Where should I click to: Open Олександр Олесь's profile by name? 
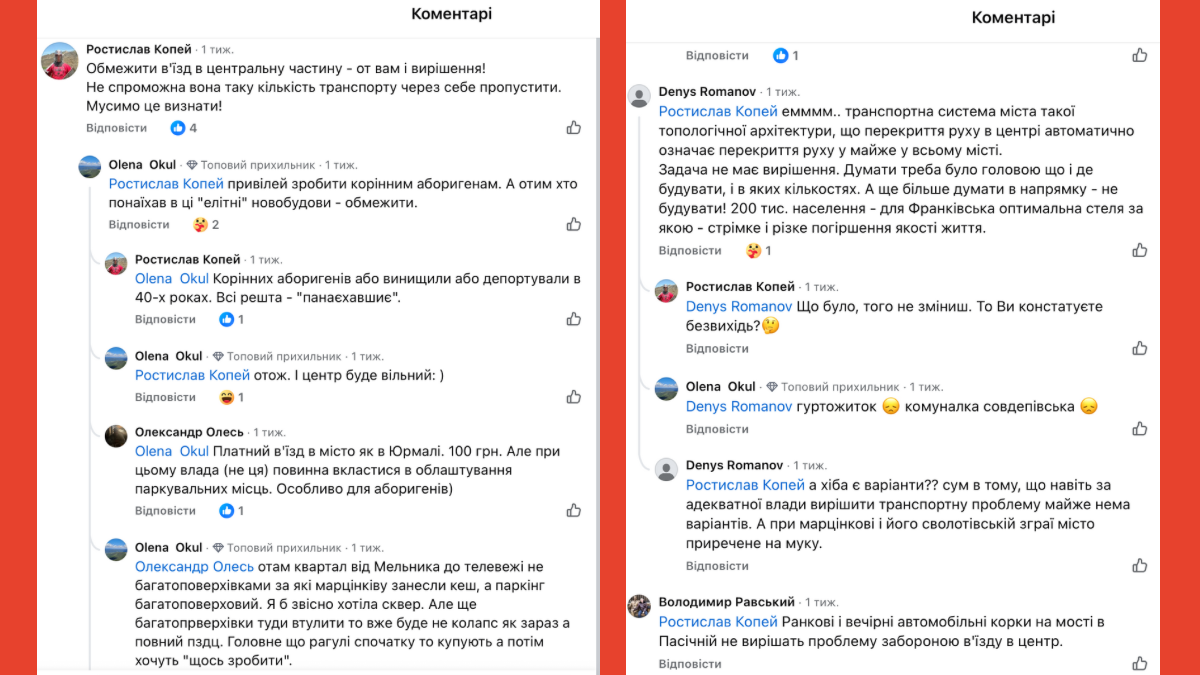click(189, 432)
